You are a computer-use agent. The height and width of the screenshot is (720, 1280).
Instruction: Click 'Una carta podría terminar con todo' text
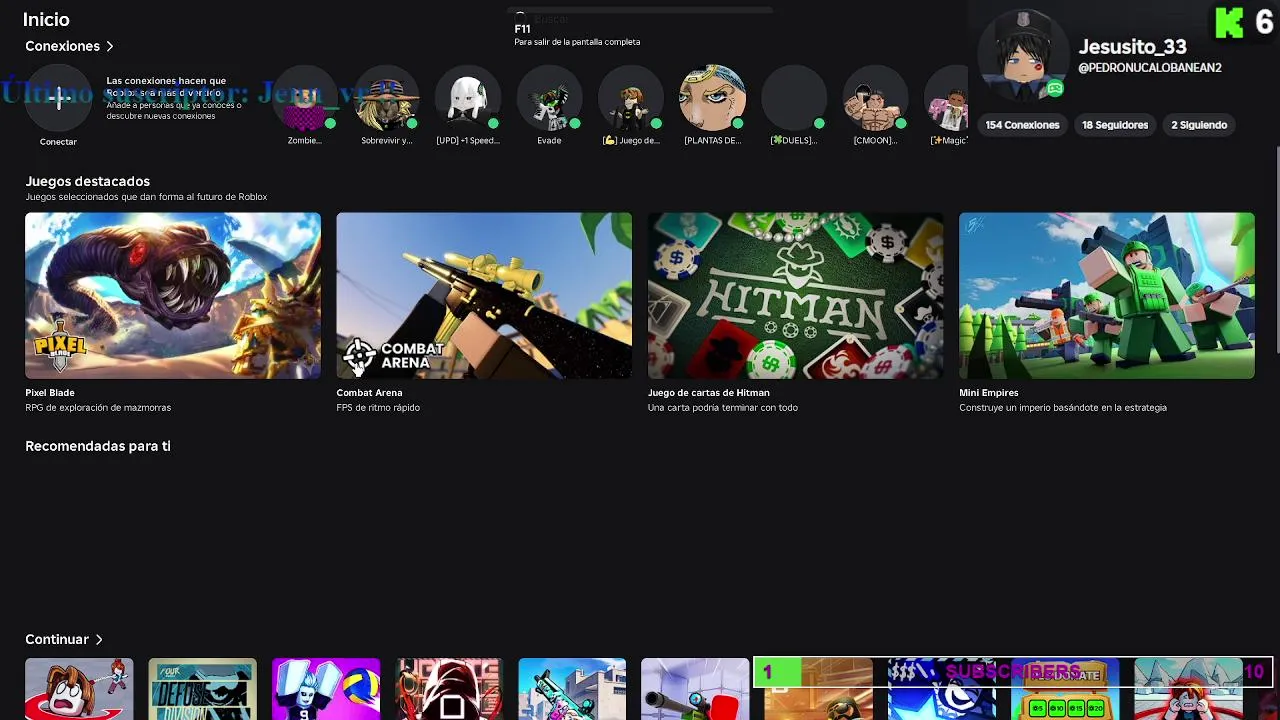[x=723, y=408]
